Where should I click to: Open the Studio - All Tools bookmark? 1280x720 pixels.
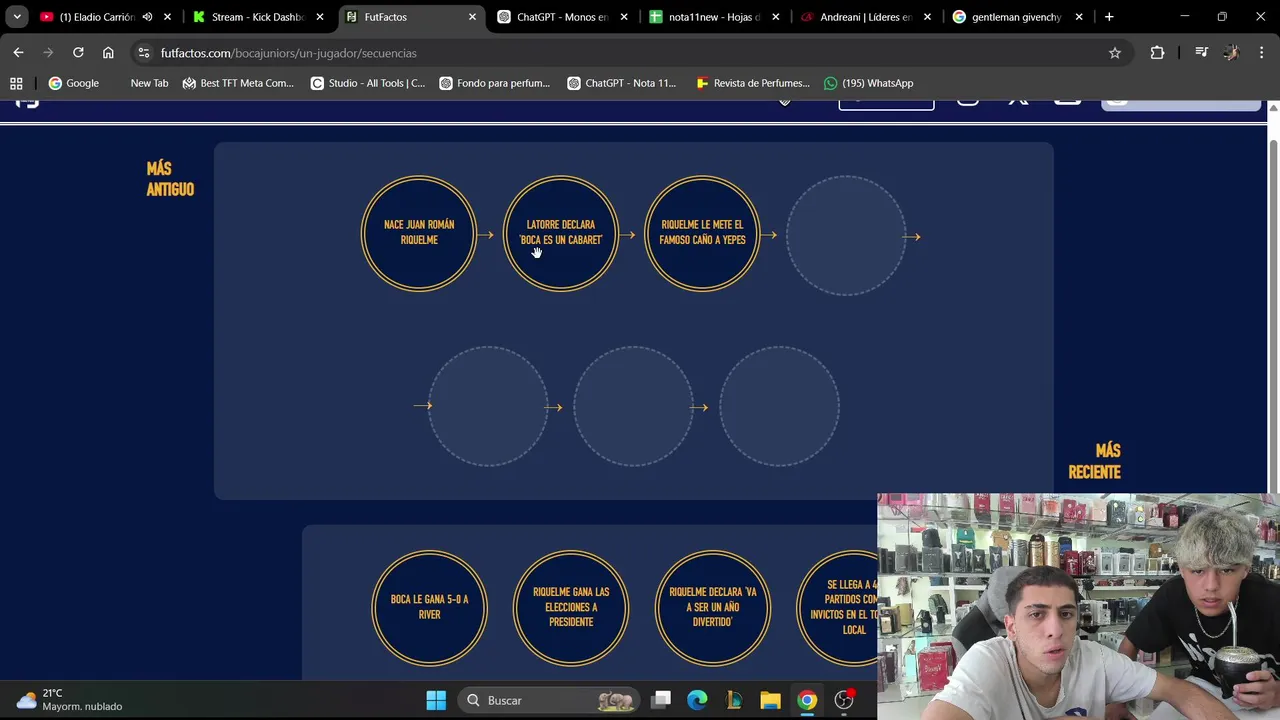coord(368,83)
